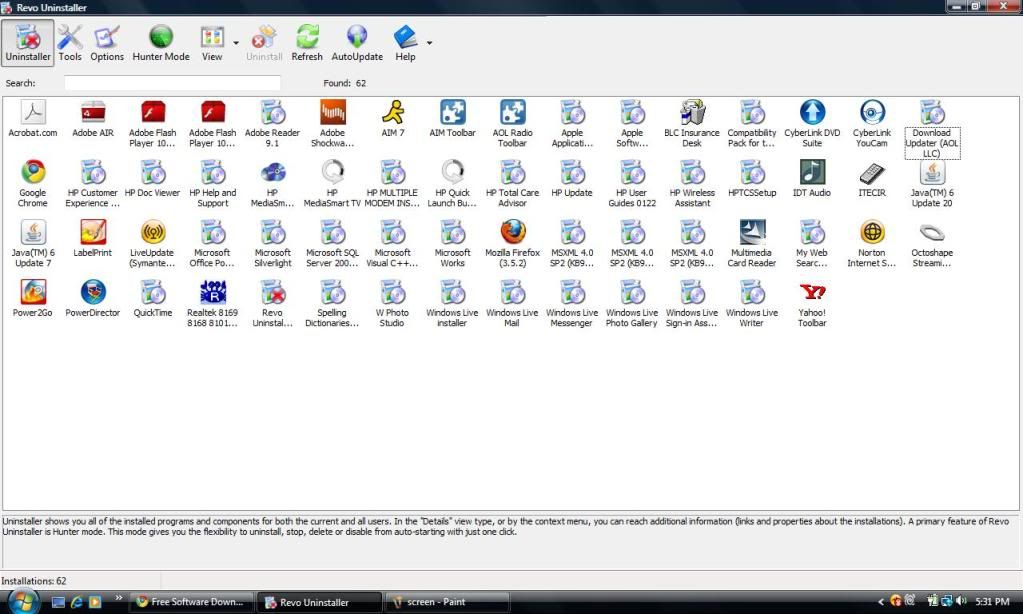This screenshot has width=1023, height=614.
Task: Select the Yahoo! Toolbar icon
Action: point(812,292)
